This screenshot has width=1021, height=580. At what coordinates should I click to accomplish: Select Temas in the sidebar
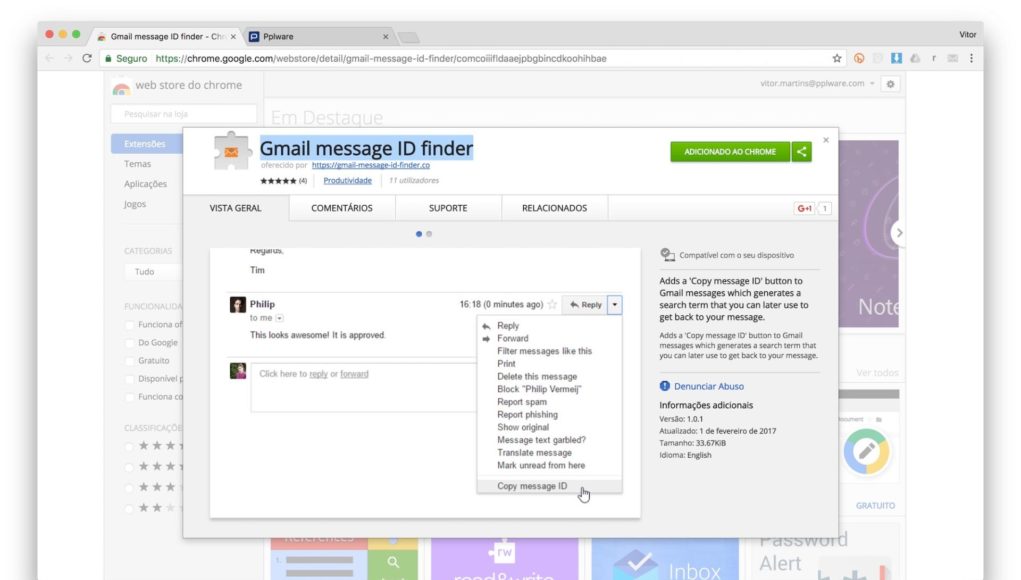pyautogui.click(x=137, y=164)
